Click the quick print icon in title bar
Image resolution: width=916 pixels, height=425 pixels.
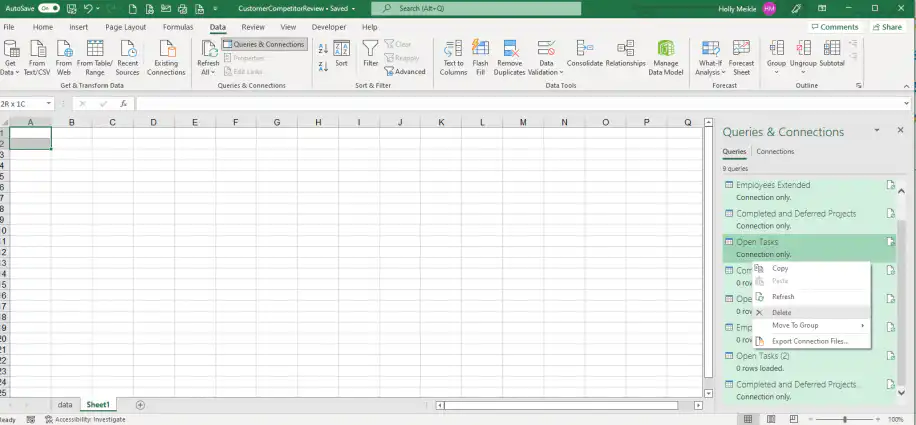(x=183, y=9)
